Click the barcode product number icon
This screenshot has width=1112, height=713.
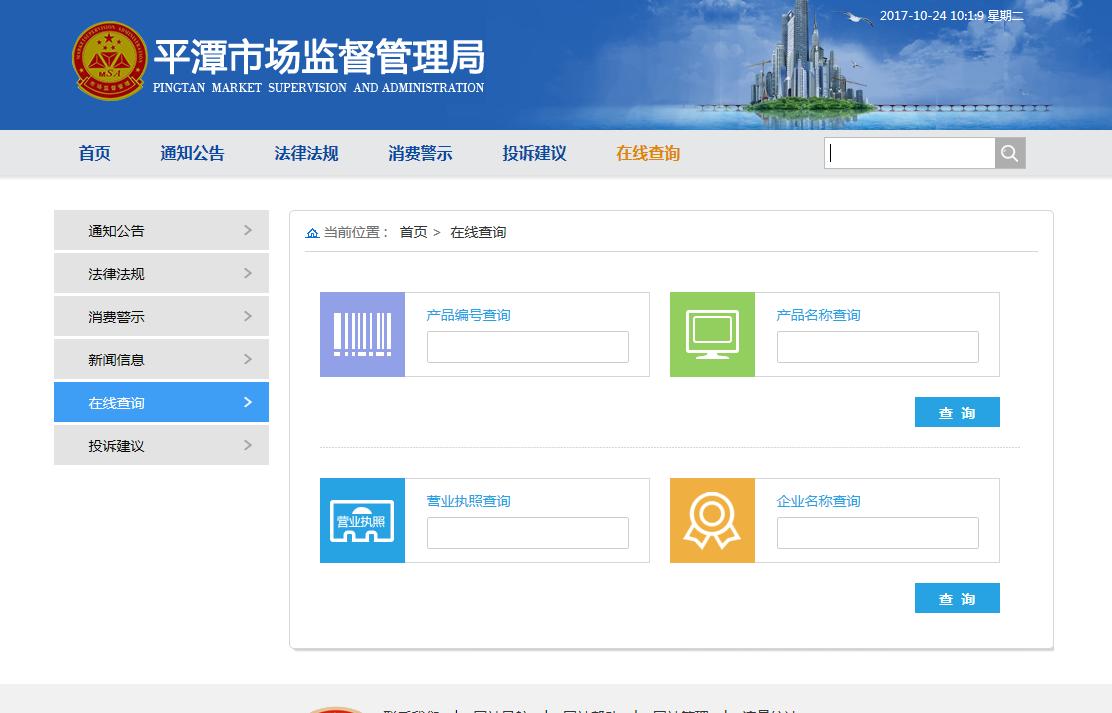click(x=362, y=334)
